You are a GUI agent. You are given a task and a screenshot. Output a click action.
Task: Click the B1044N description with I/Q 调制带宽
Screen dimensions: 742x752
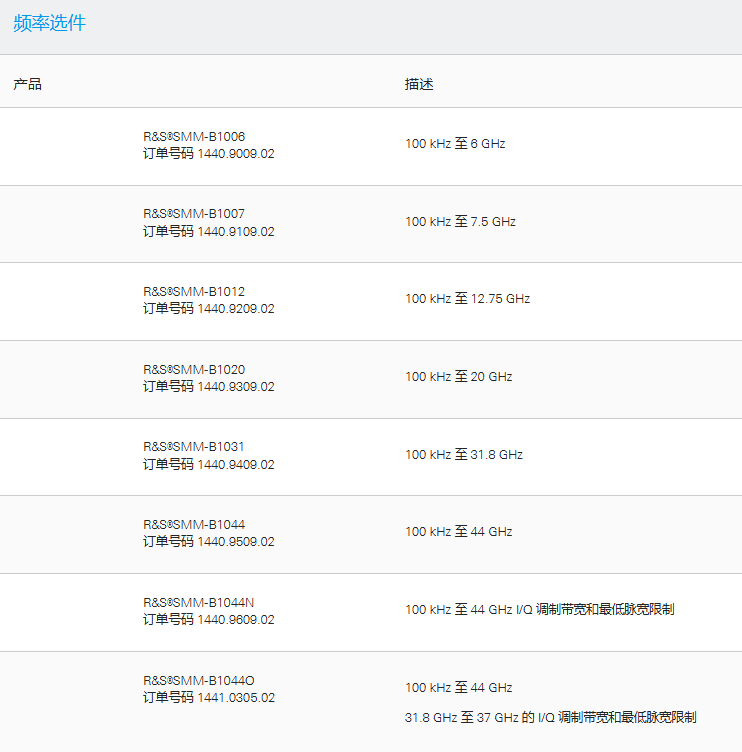coord(540,610)
